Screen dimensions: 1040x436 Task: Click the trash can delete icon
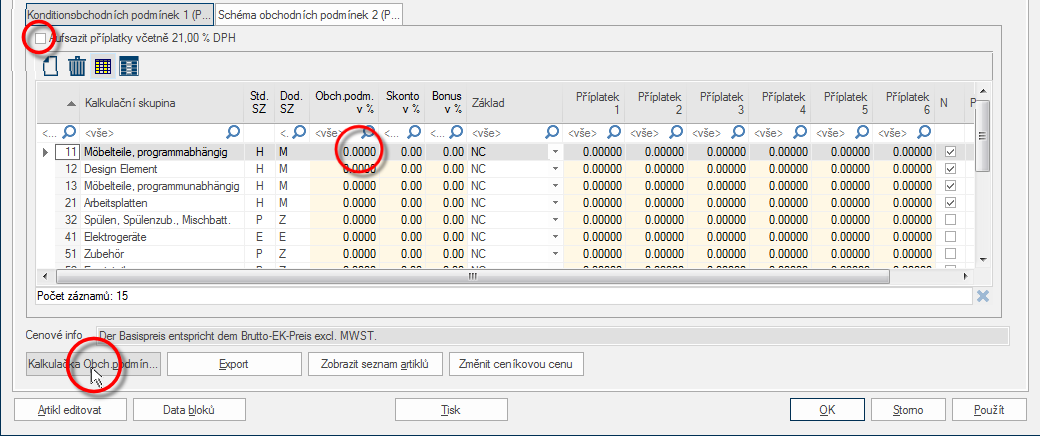[77, 66]
